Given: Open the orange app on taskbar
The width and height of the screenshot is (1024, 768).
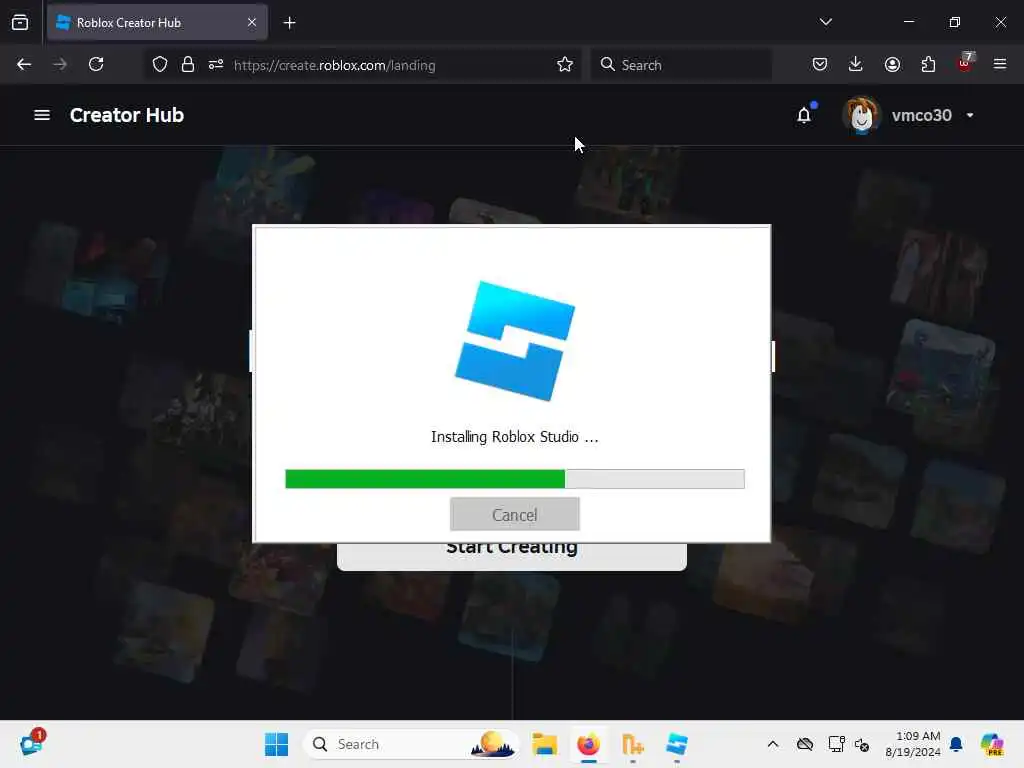Looking at the screenshot, I should (x=632, y=744).
